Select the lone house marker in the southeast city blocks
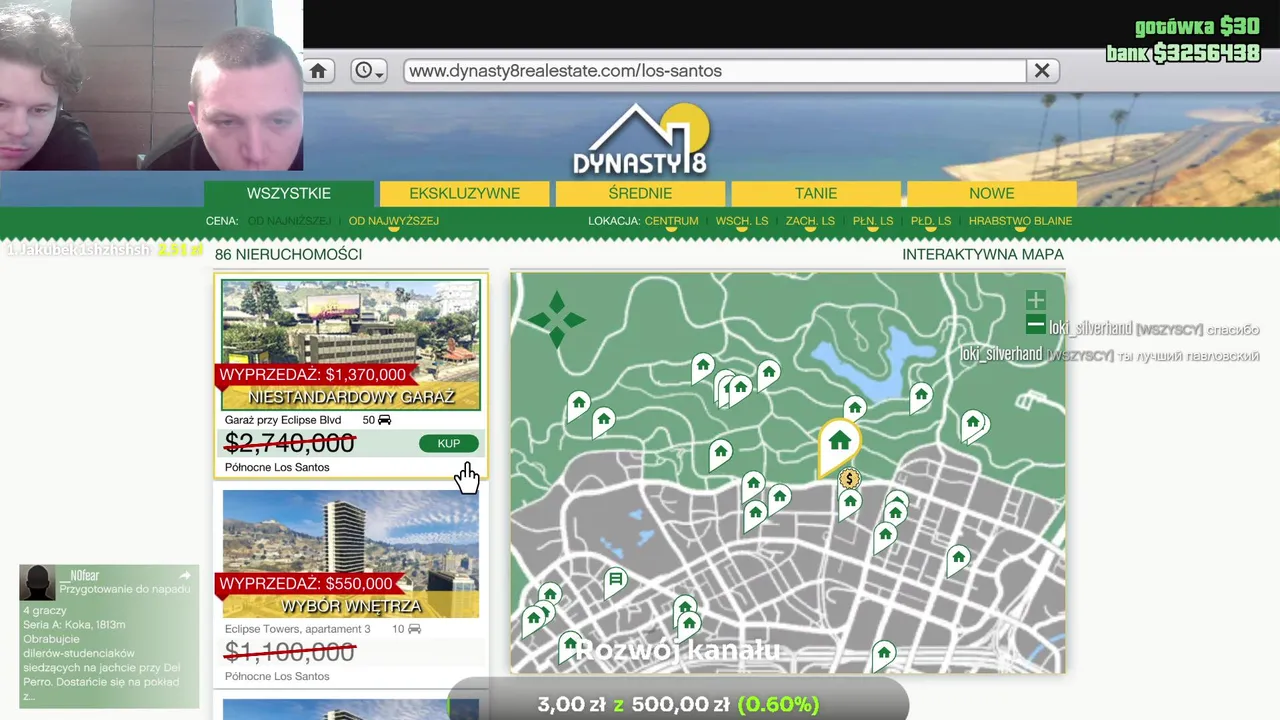 (958, 558)
